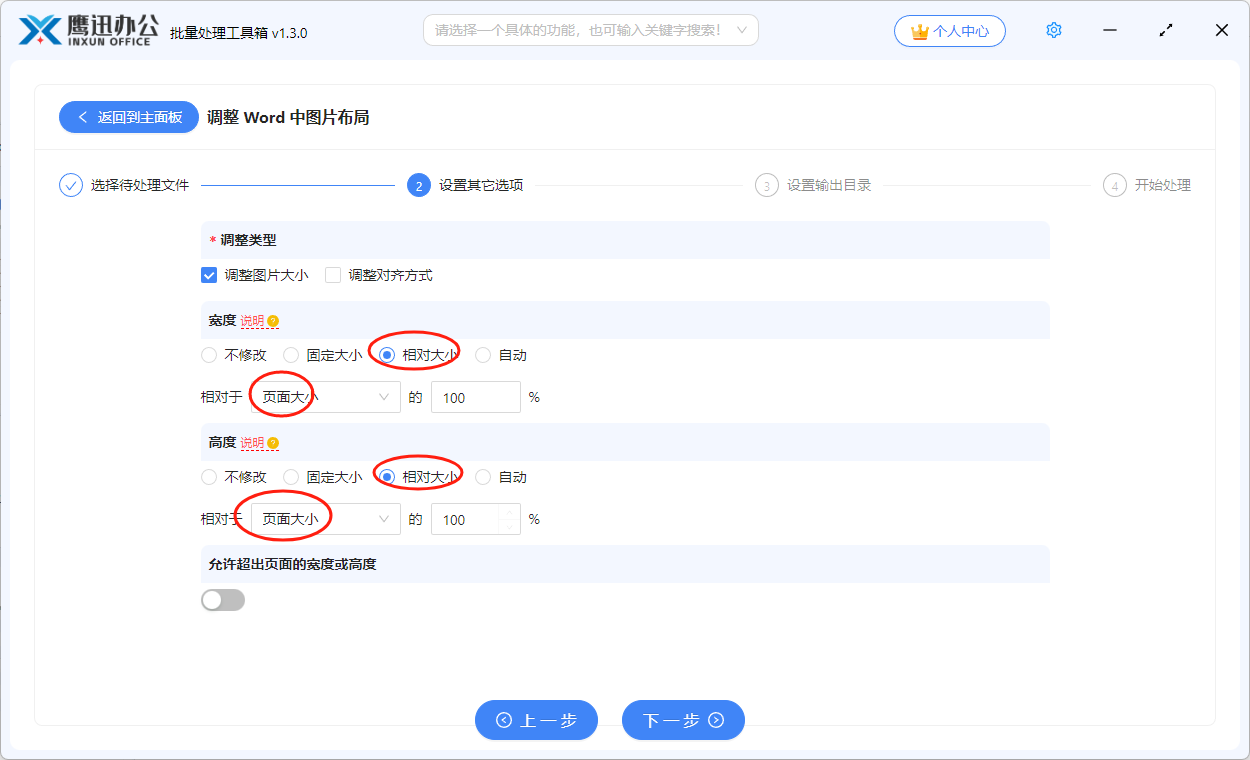The width and height of the screenshot is (1250, 760).
Task: Click 上一步 button
Action: tap(536, 720)
